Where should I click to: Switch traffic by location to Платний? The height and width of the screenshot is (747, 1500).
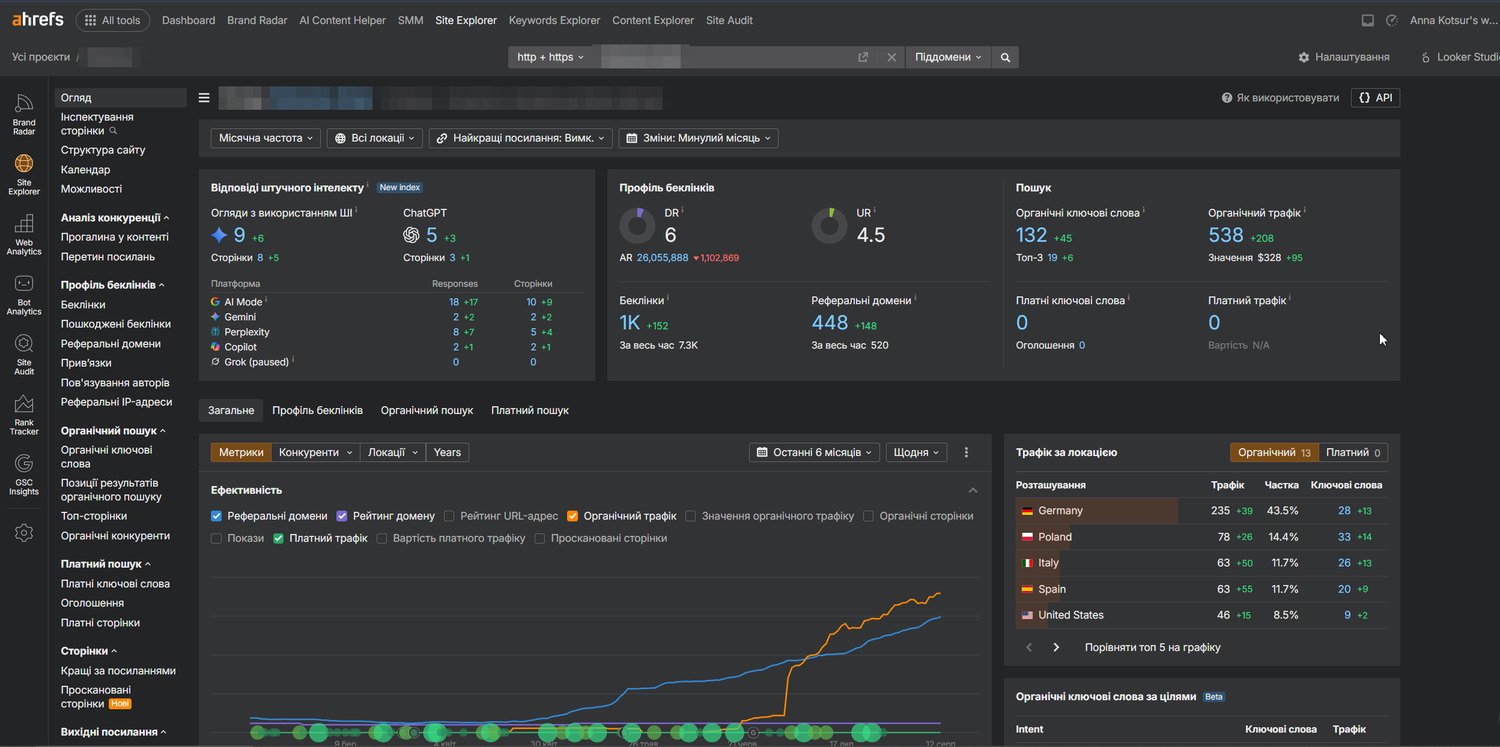click(1353, 452)
